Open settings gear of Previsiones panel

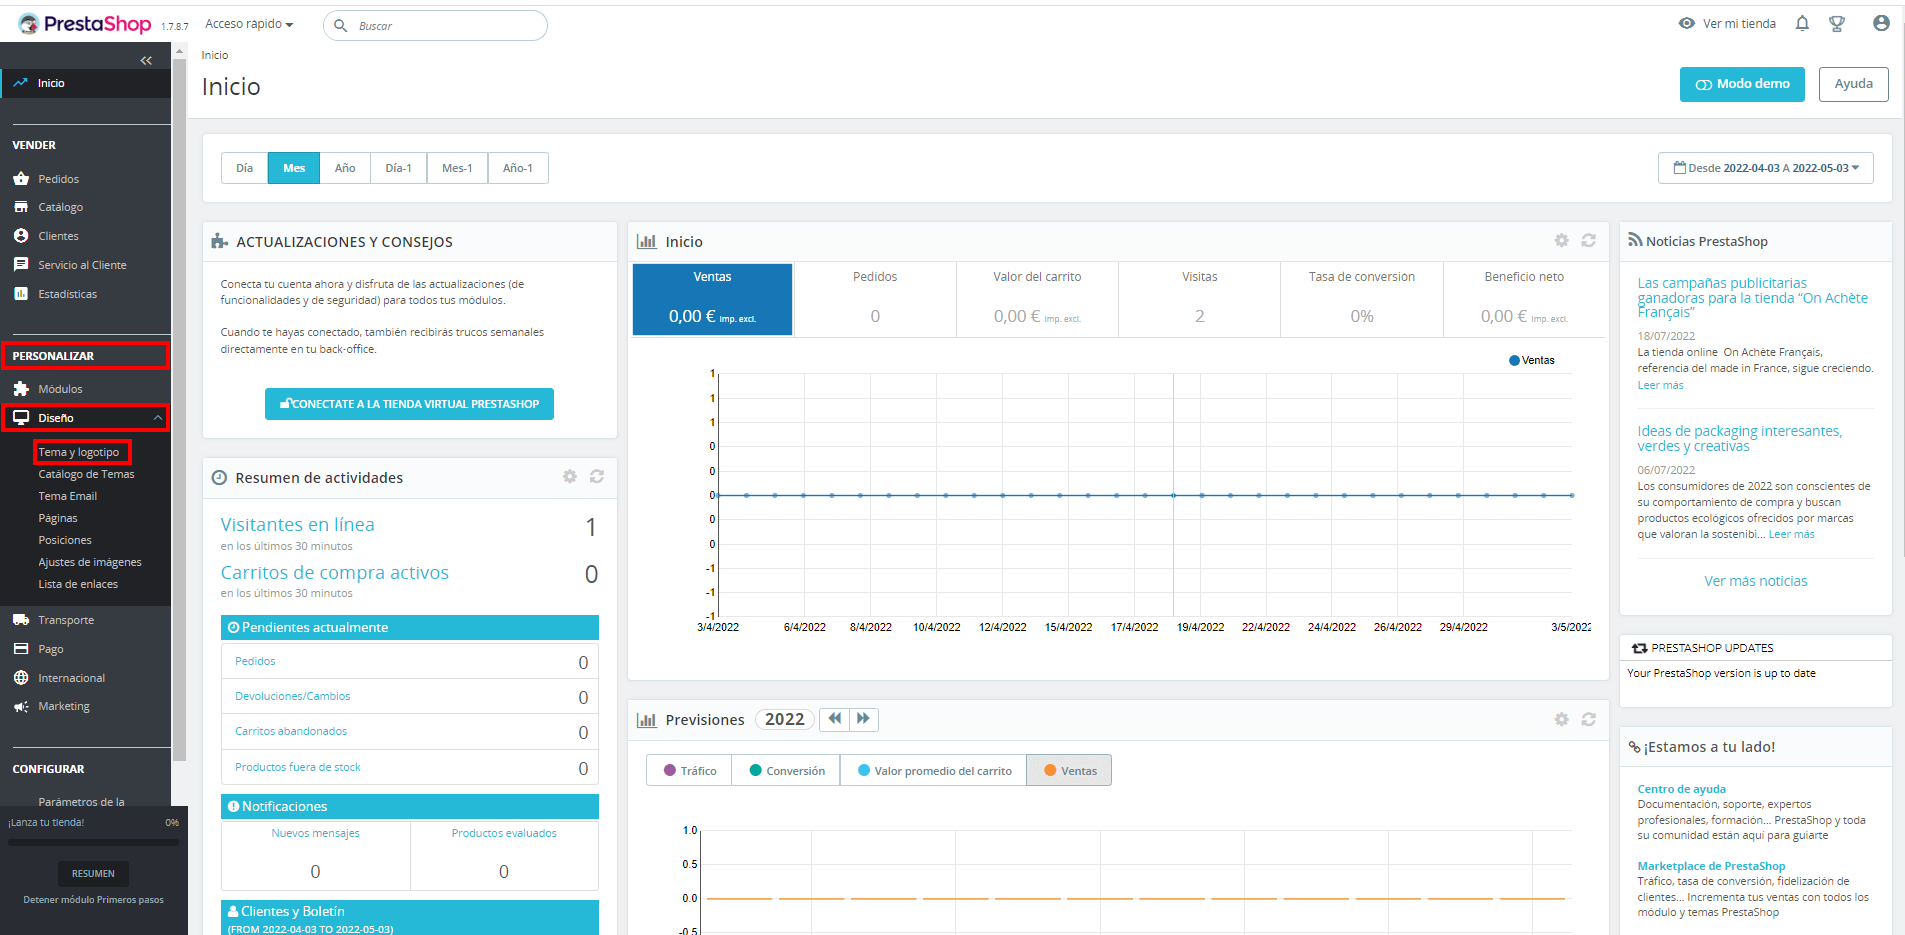pos(1561,719)
